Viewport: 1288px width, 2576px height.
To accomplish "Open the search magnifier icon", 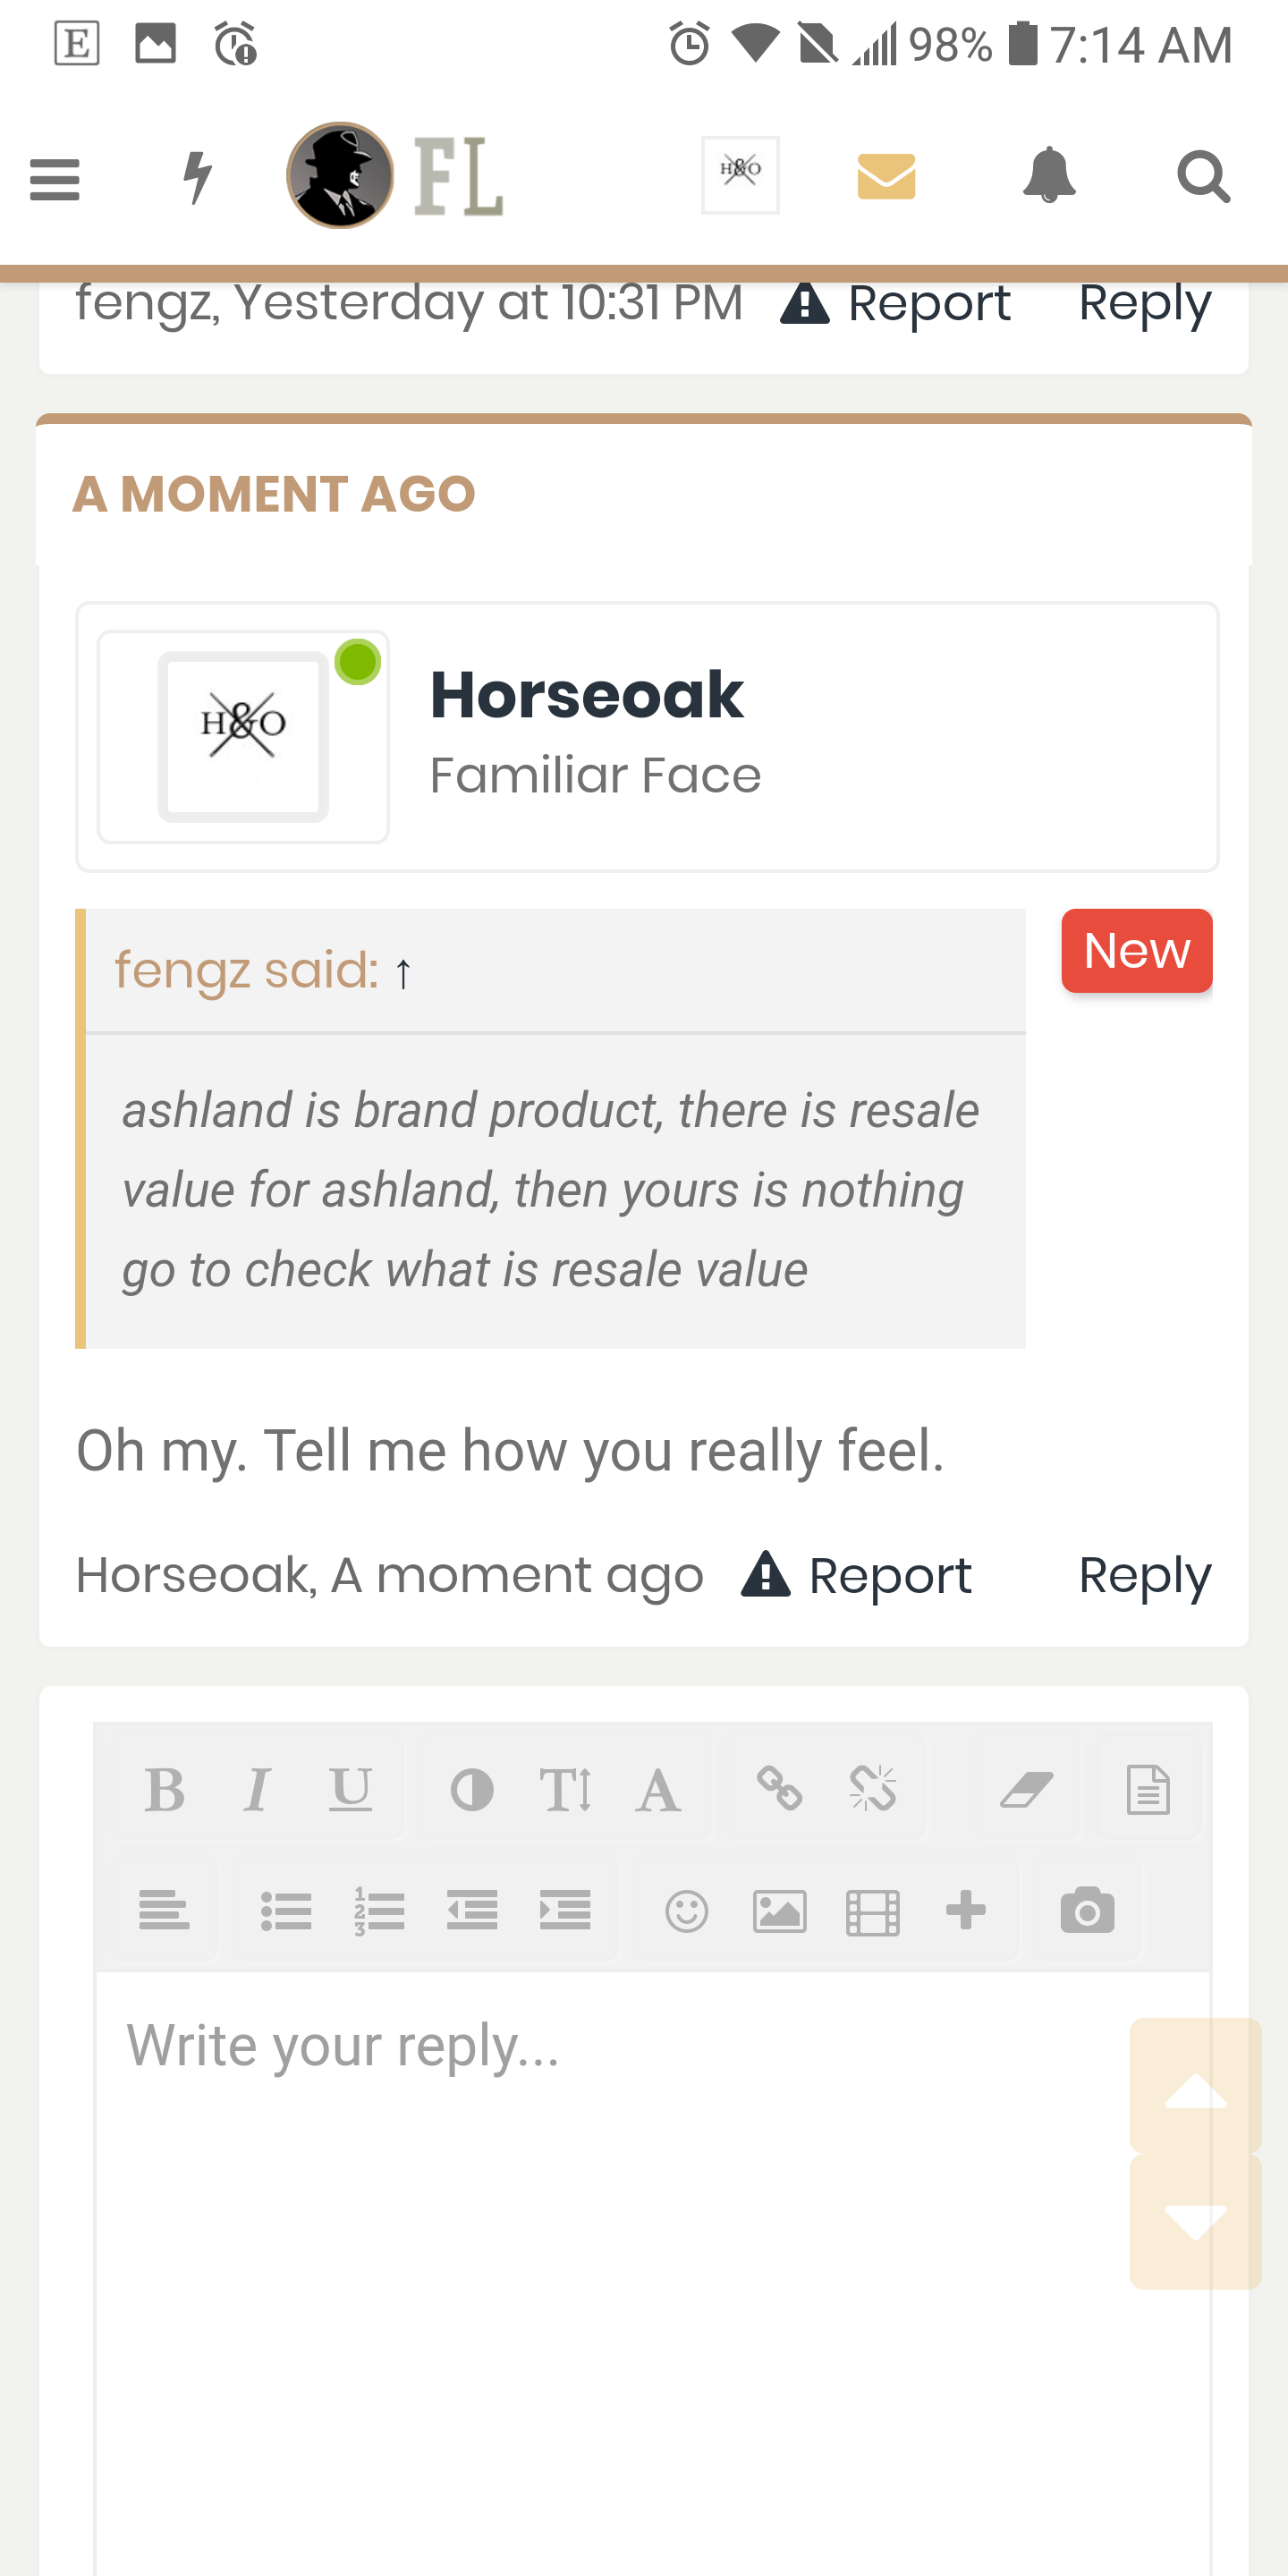I will pos(1203,177).
